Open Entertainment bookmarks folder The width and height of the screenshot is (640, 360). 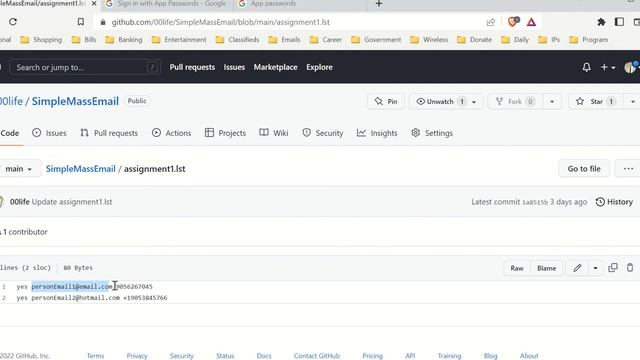pyautogui.click(x=179, y=40)
